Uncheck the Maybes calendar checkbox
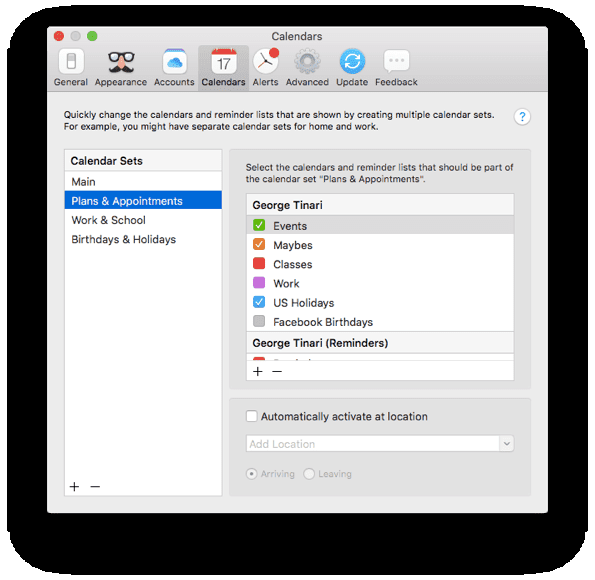The width and height of the screenshot is (595, 580). click(259, 244)
